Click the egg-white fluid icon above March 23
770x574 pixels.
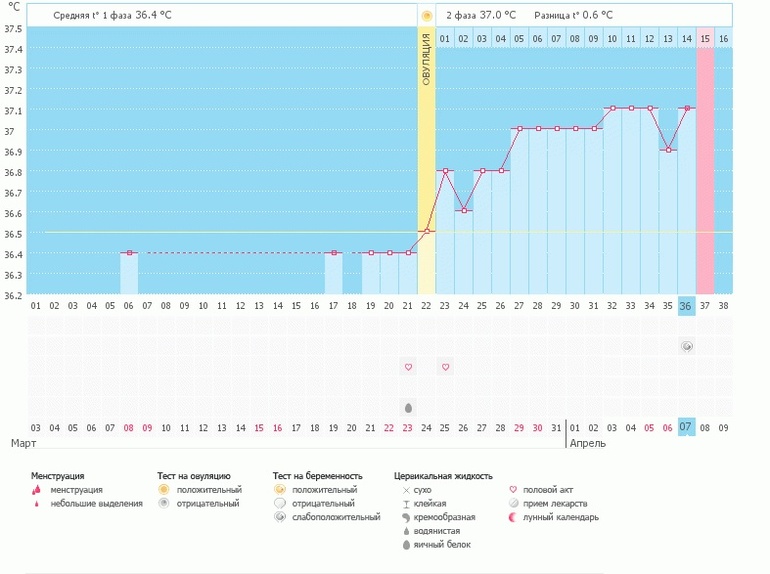click(x=408, y=407)
